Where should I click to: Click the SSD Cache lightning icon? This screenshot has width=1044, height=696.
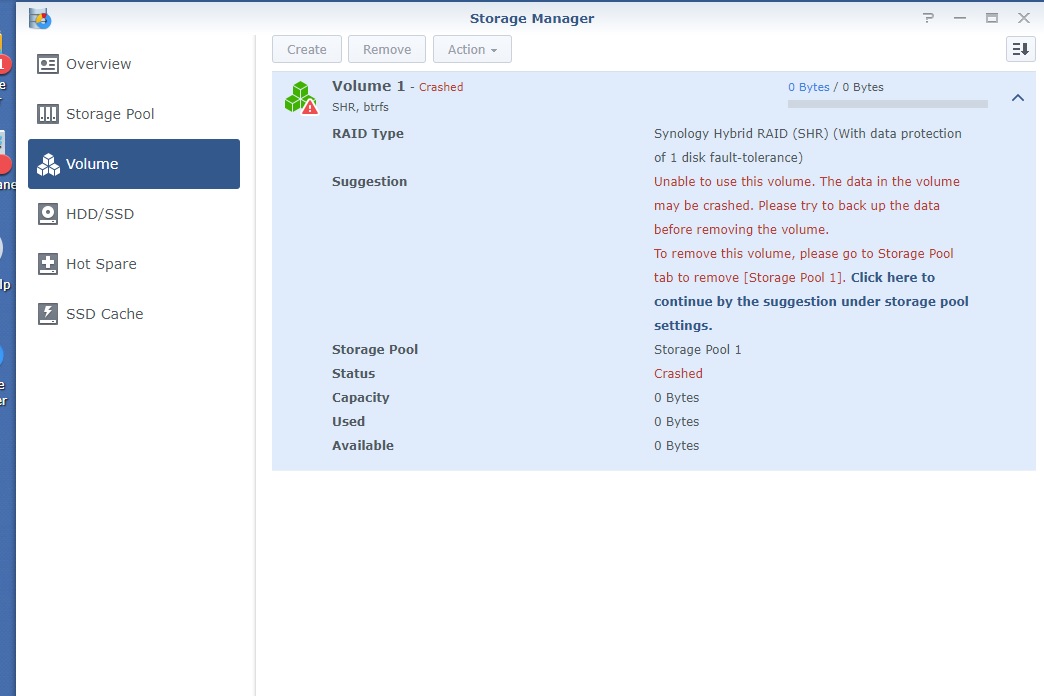48,314
